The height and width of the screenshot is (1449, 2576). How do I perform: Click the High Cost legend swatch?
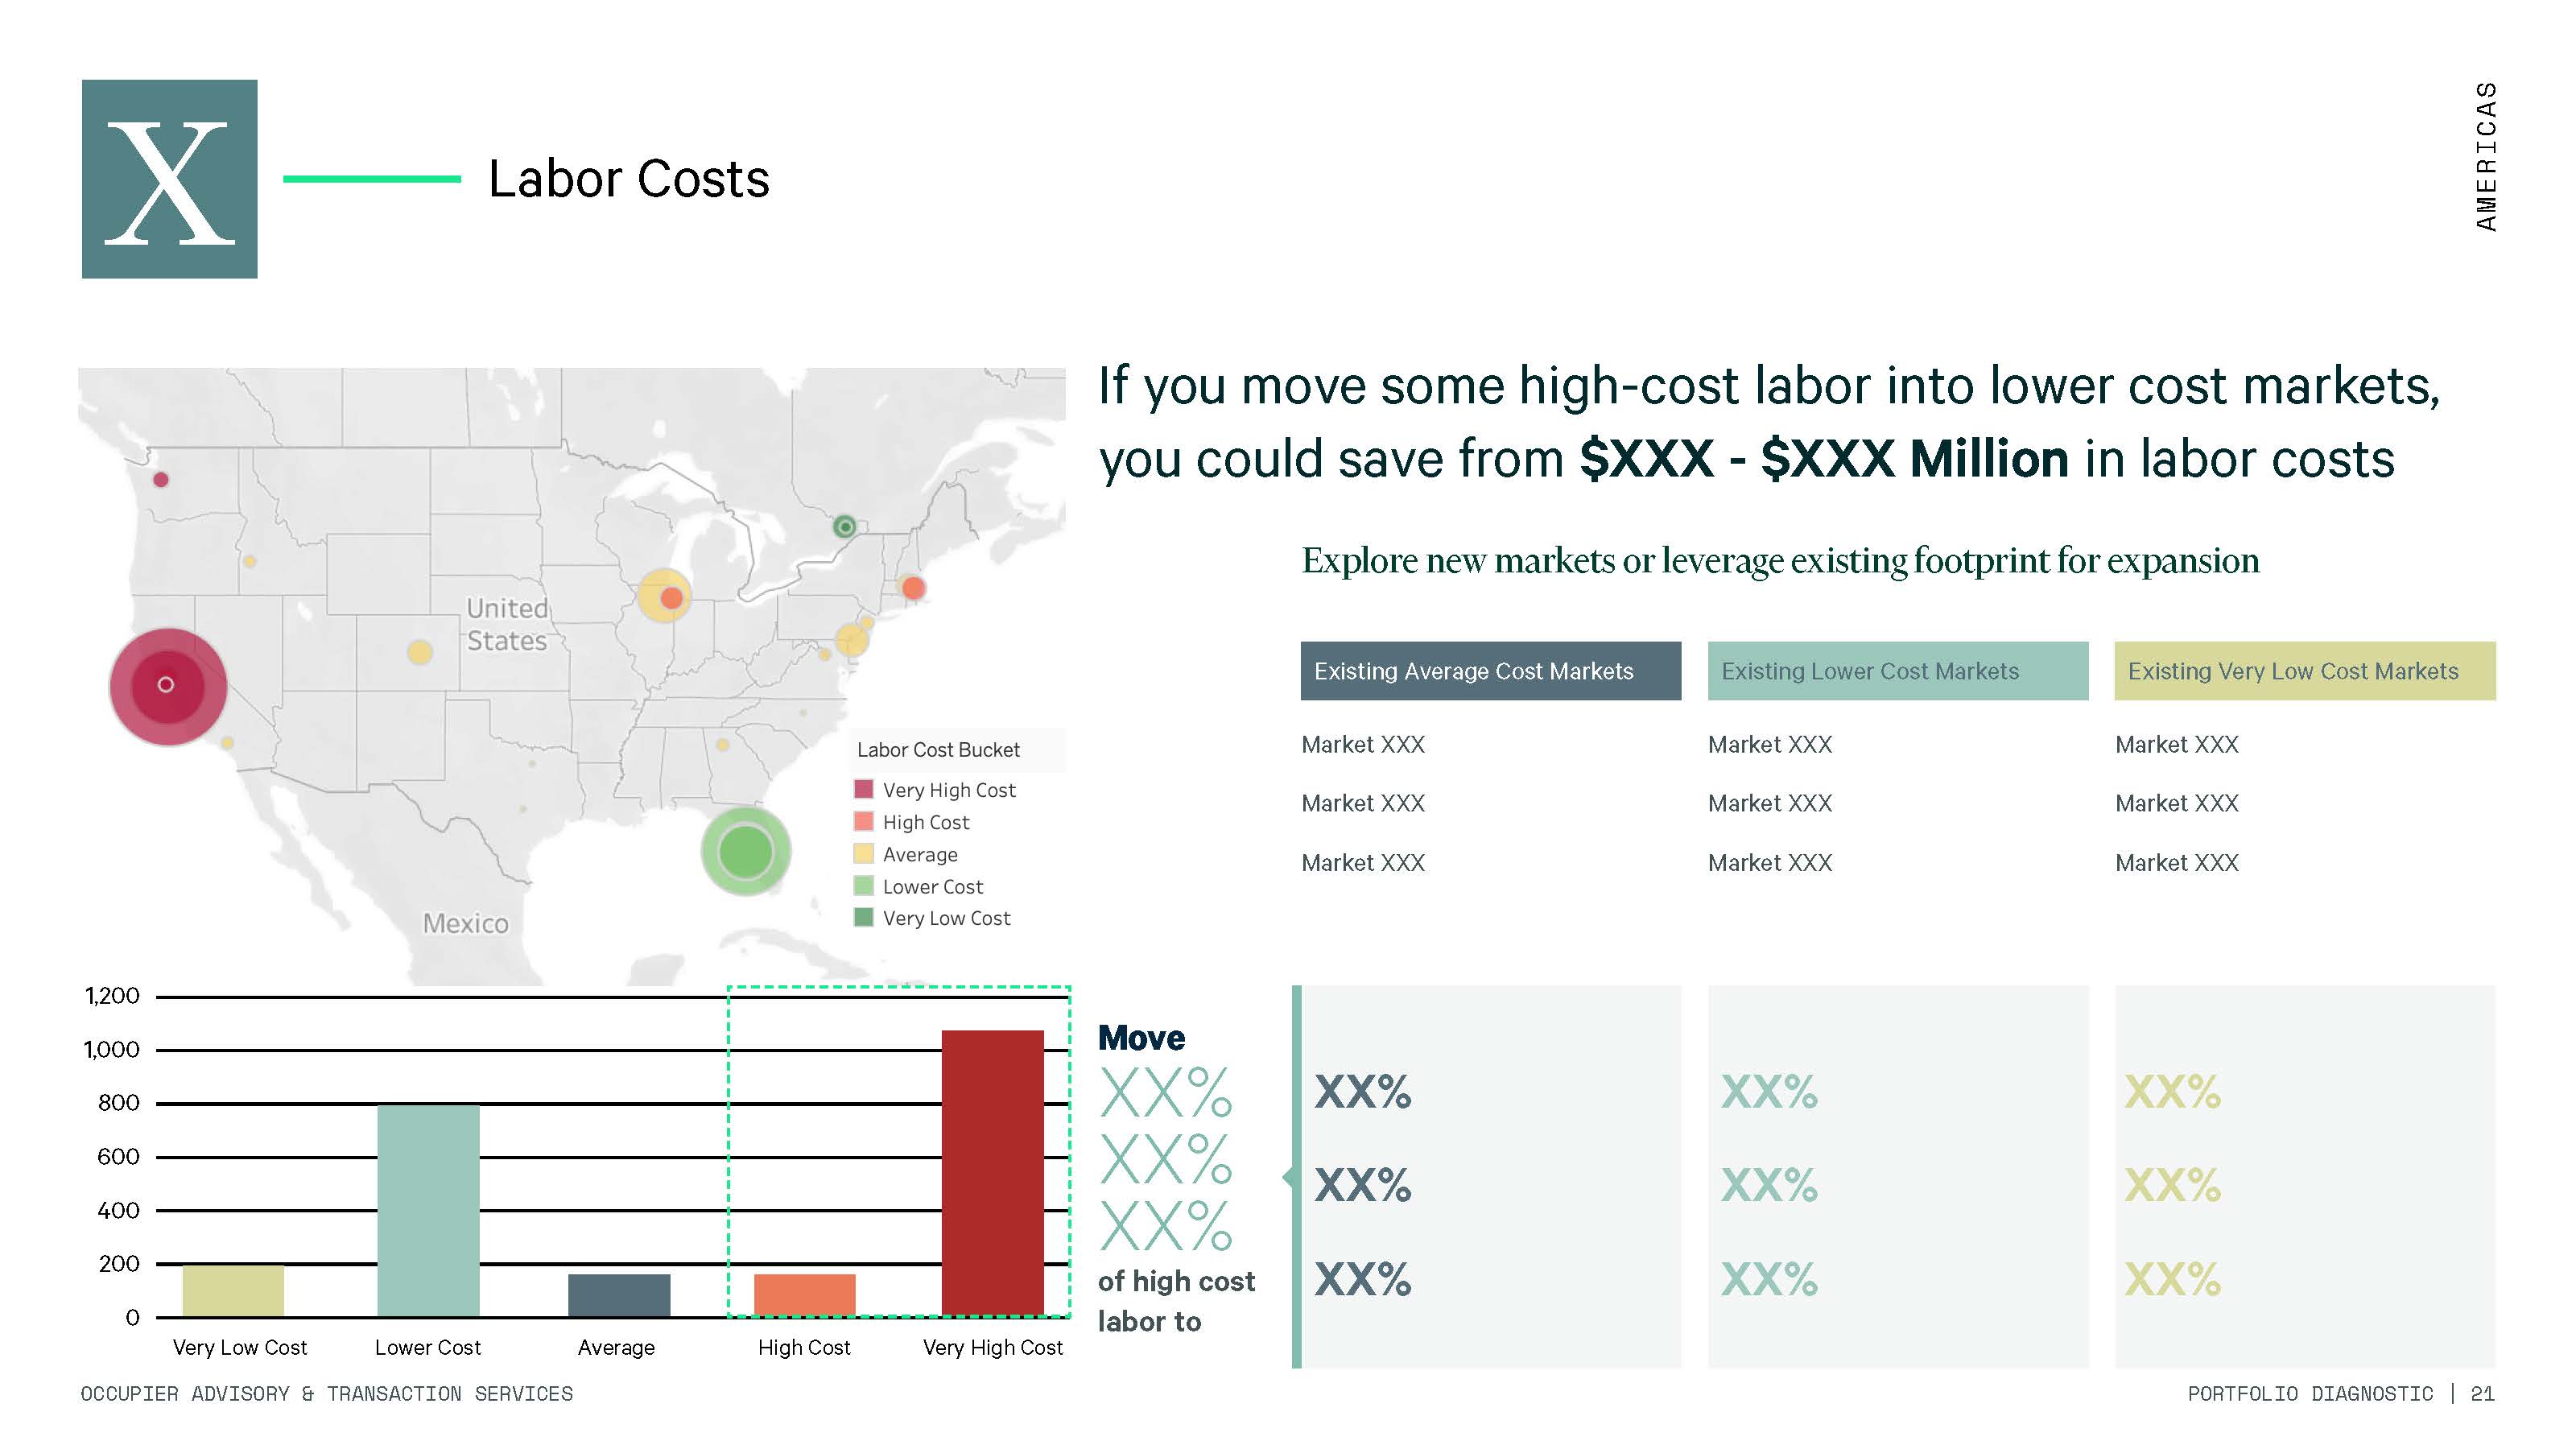[x=863, y=821]
